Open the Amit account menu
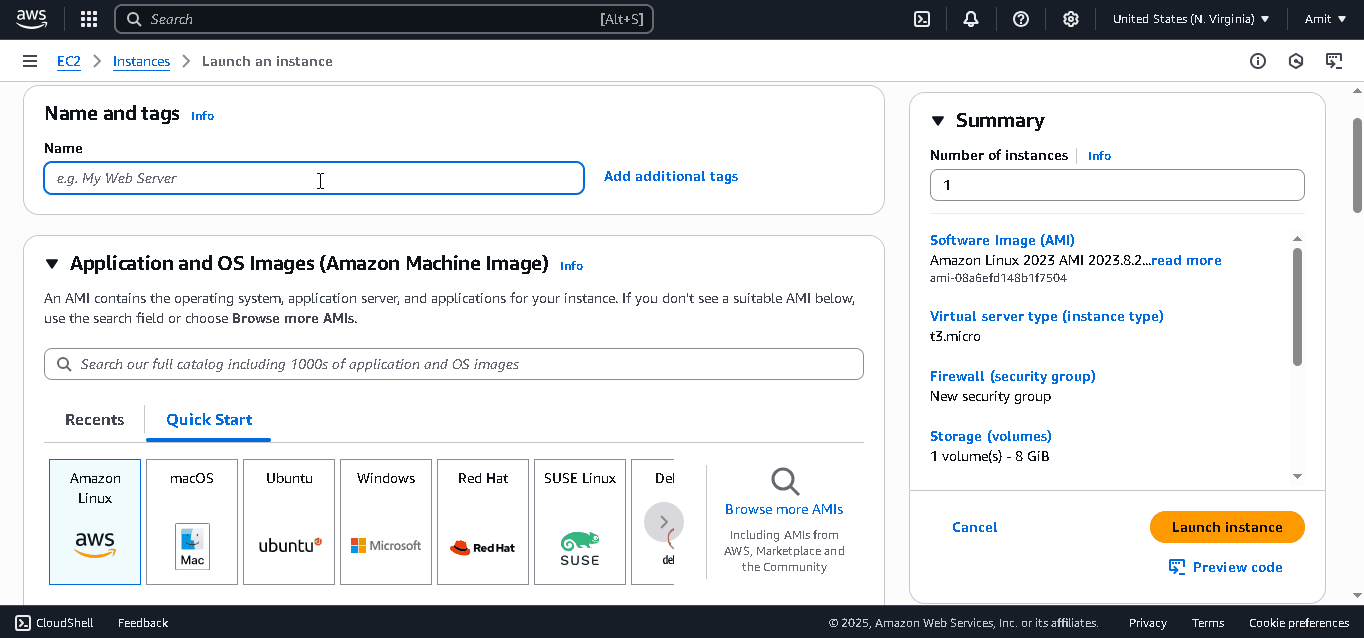The height and width of the screenshot is (638, 1364). (x=1326, y=19)
